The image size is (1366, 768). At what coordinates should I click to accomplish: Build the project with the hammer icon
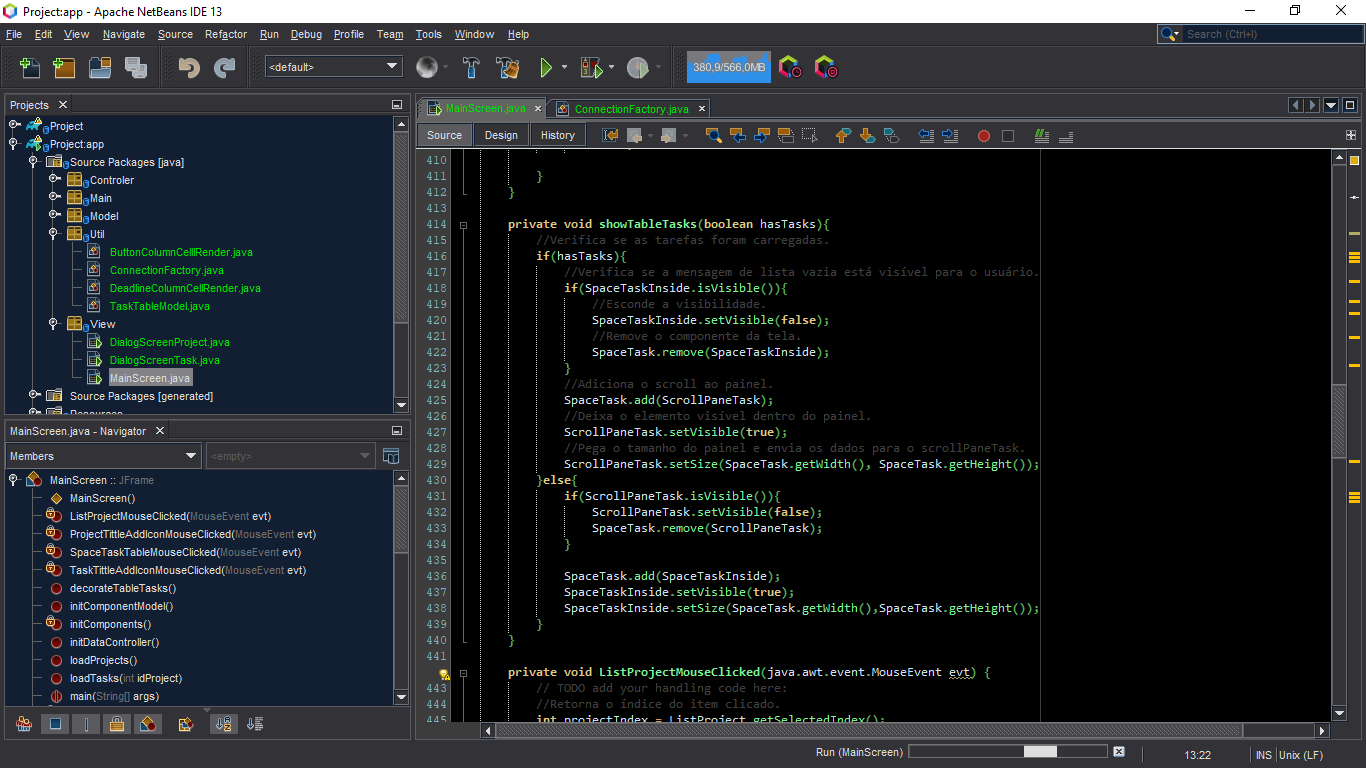tap(470, 67)
